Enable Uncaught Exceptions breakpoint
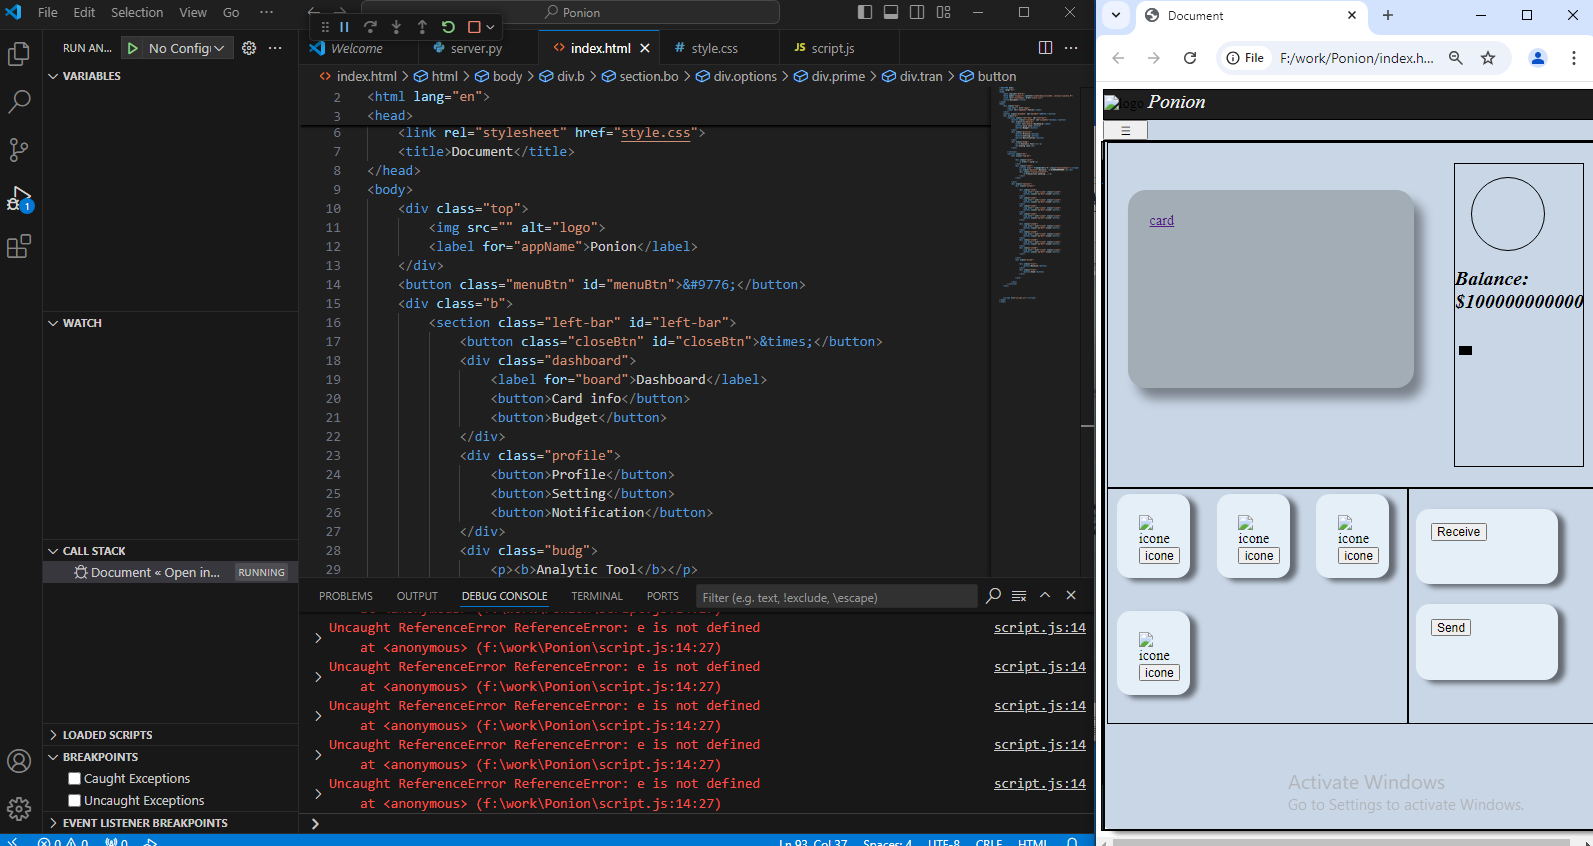Screen dimensions: 1593x846 (75, 801)
